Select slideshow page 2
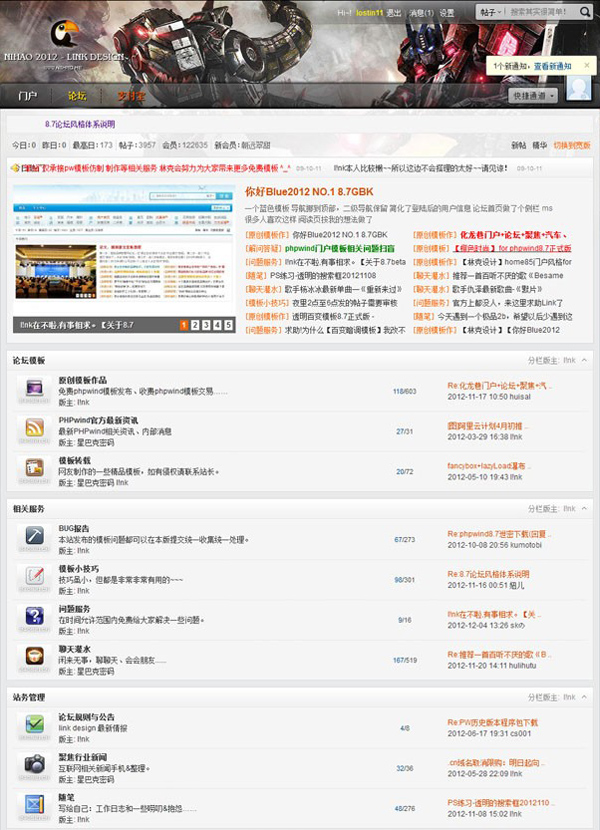Viewport: 600px width, 830px height. (x=195, y=325)
